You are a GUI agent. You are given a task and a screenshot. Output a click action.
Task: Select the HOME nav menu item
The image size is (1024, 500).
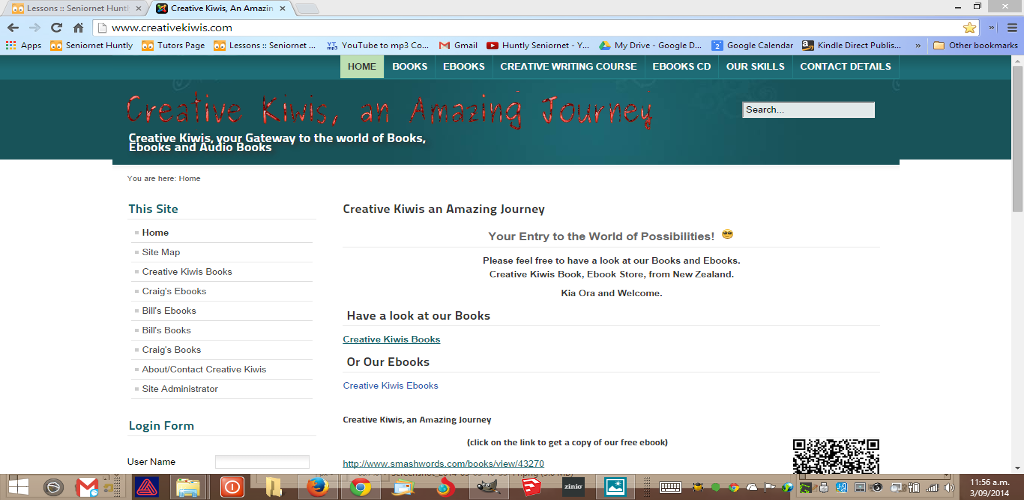point(362,67)
